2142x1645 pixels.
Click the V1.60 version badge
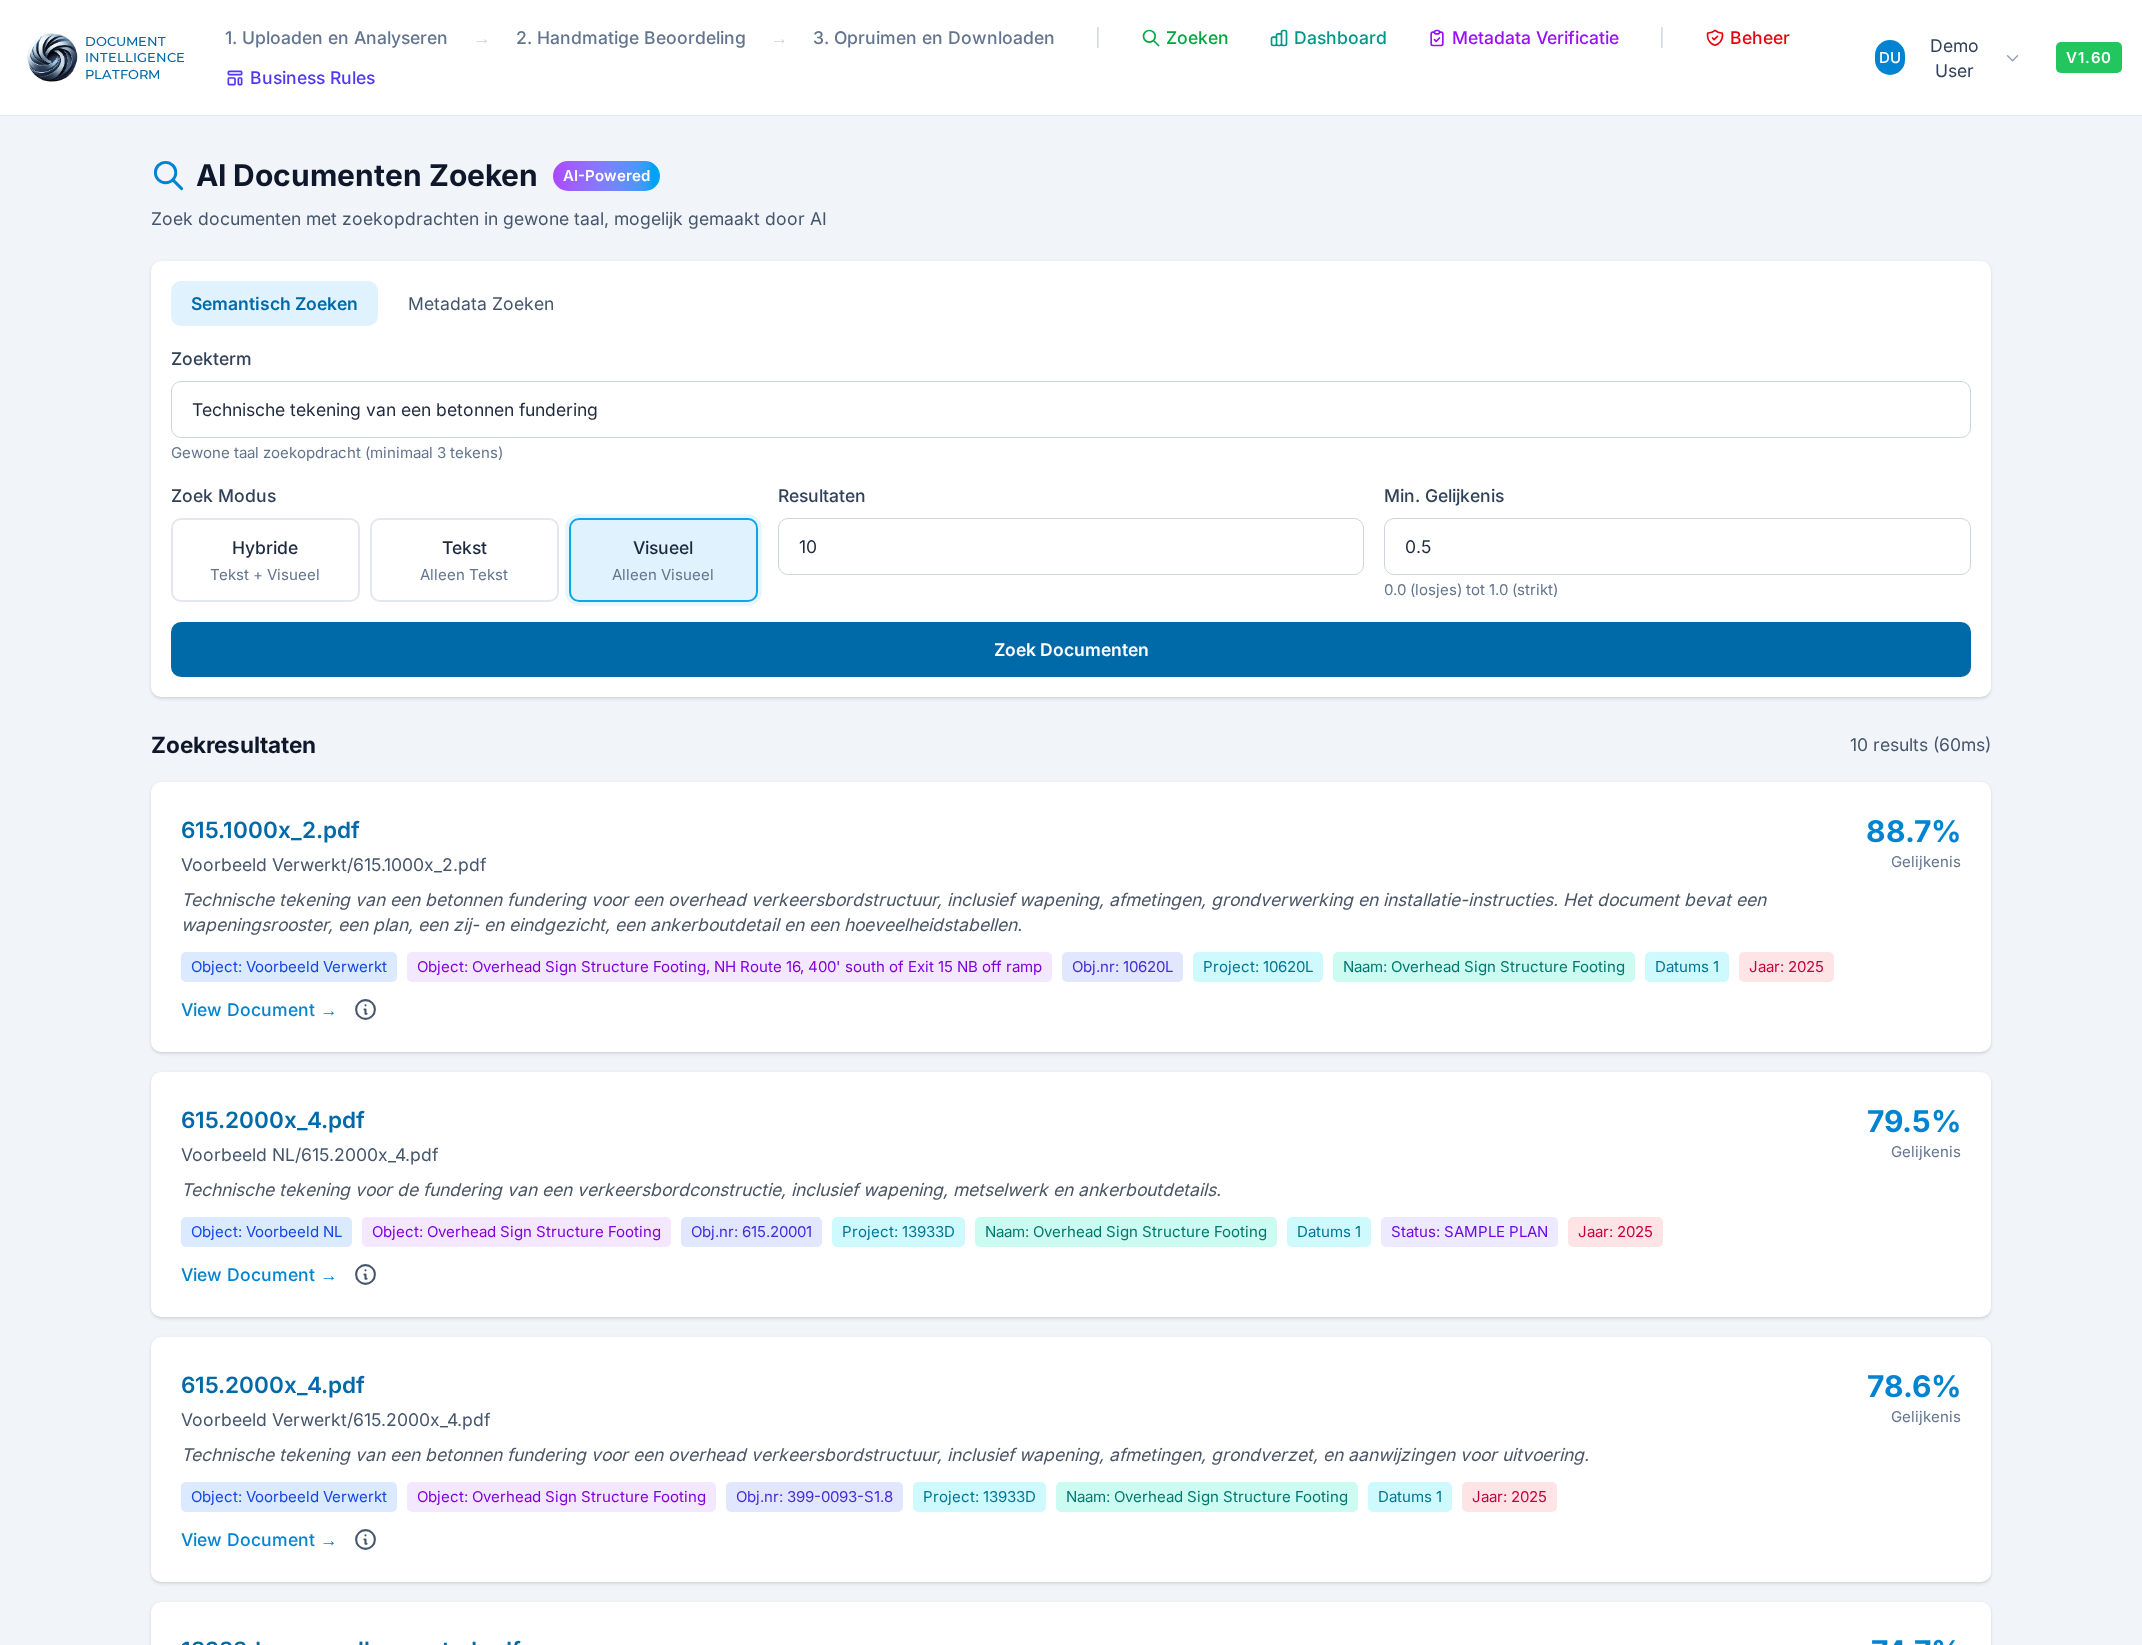point(2088,58)
